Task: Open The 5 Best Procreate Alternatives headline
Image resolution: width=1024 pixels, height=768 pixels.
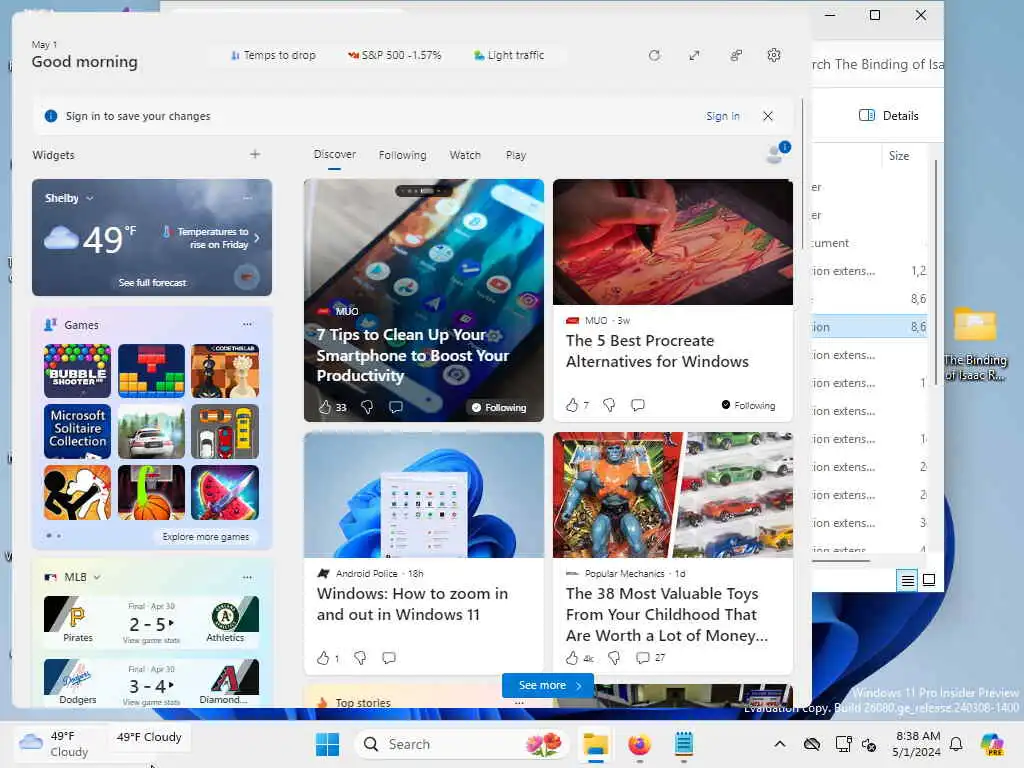Action: pyautogui.click(x=657, y=351)
